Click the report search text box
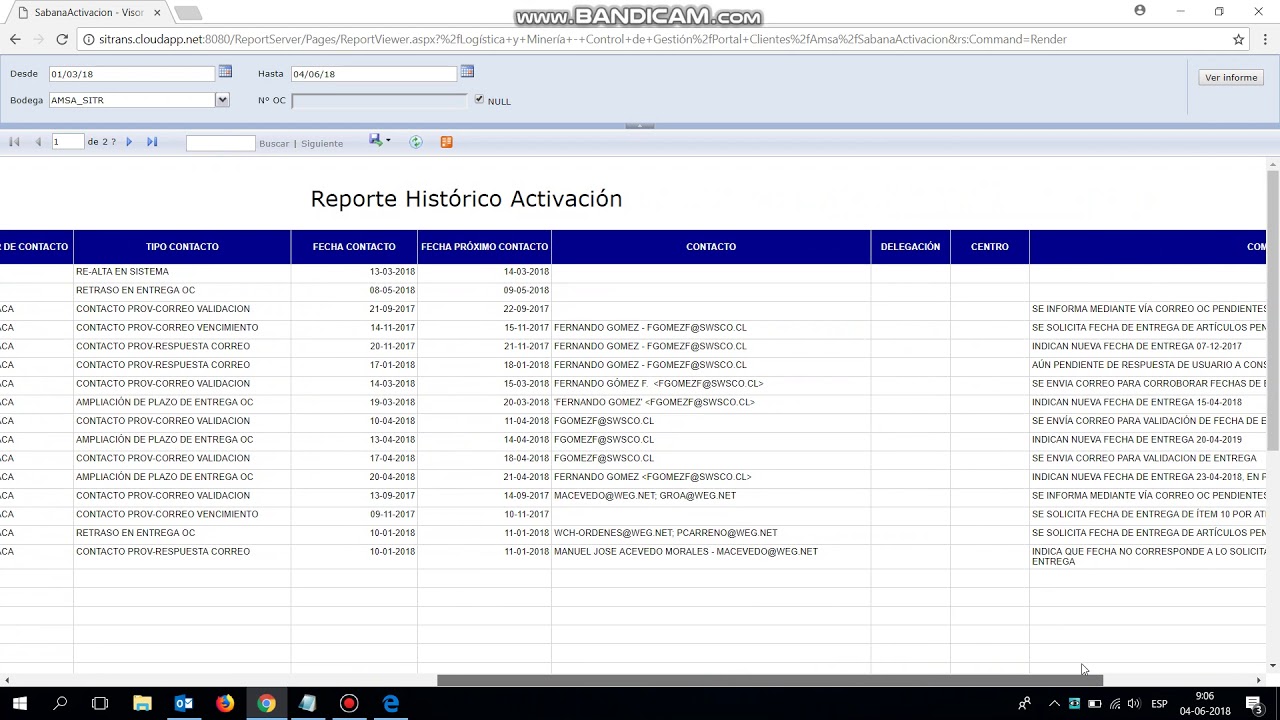The height and width of the screenshot is (720, 1280). coord(220,143)
